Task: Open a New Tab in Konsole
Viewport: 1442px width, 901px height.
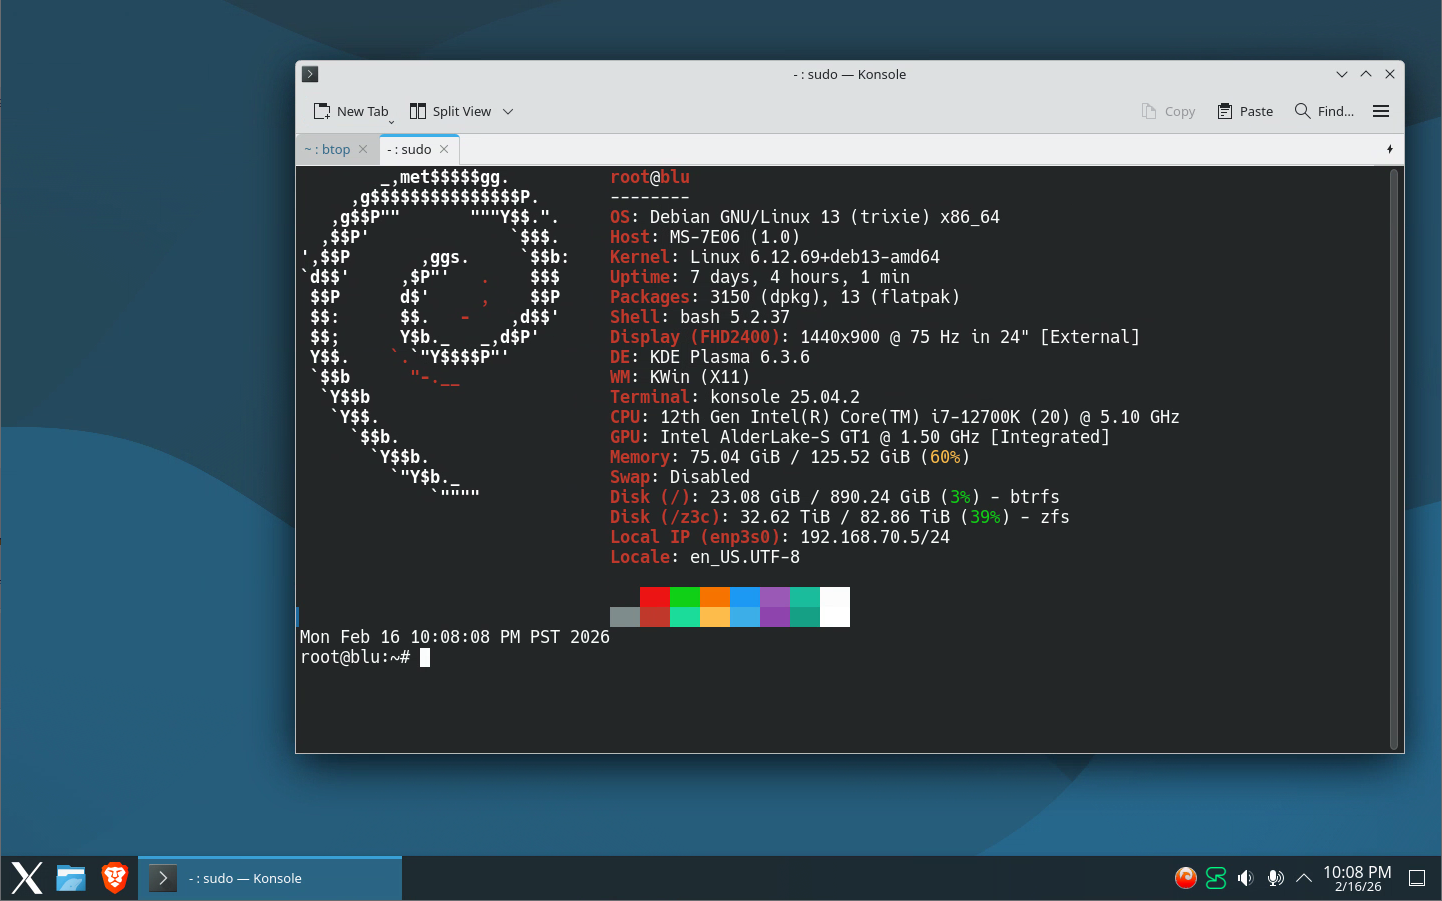Action: pos(351,111)
